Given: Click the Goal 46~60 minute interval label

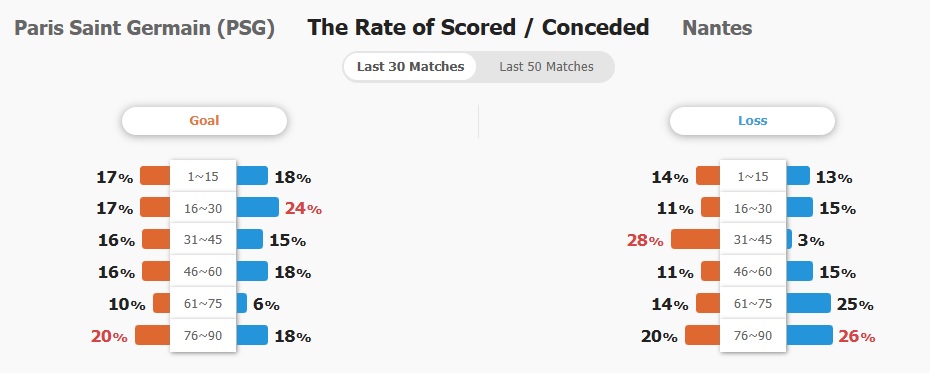Looking at the screenshot, I should [x=203, y=272].
